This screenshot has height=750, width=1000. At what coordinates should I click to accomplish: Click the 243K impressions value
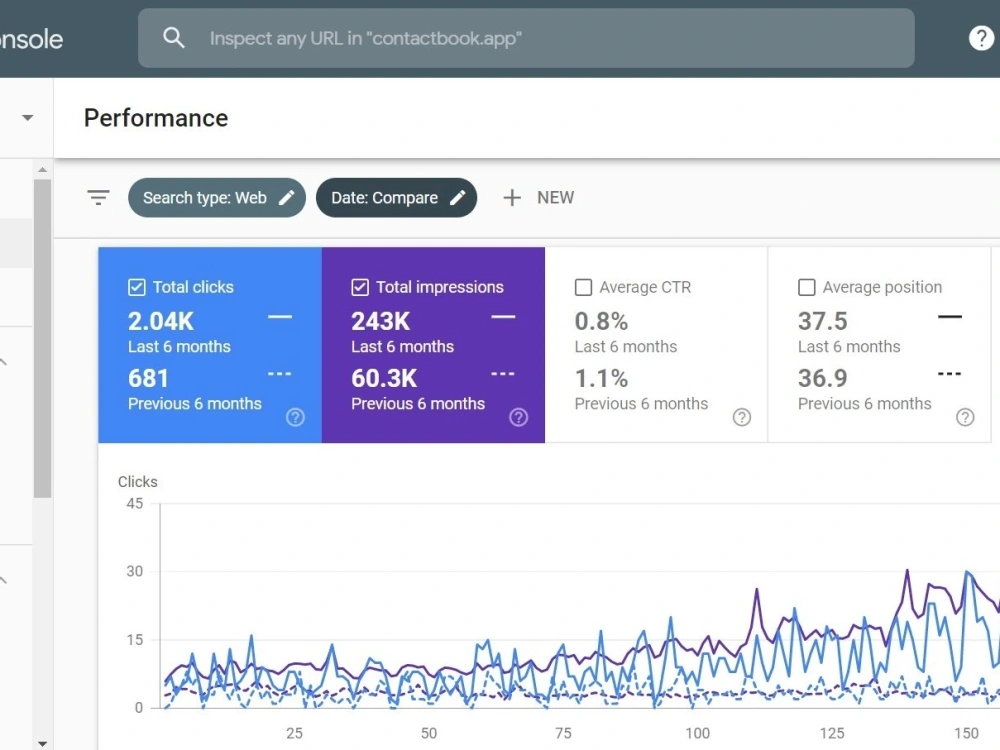point(381,321)
